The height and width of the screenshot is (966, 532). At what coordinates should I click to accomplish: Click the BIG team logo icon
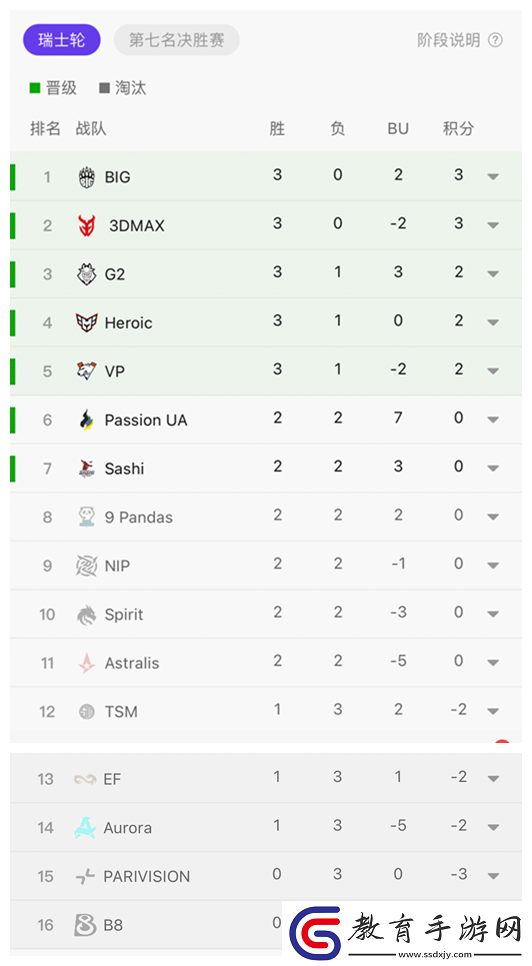coord(87,177)
